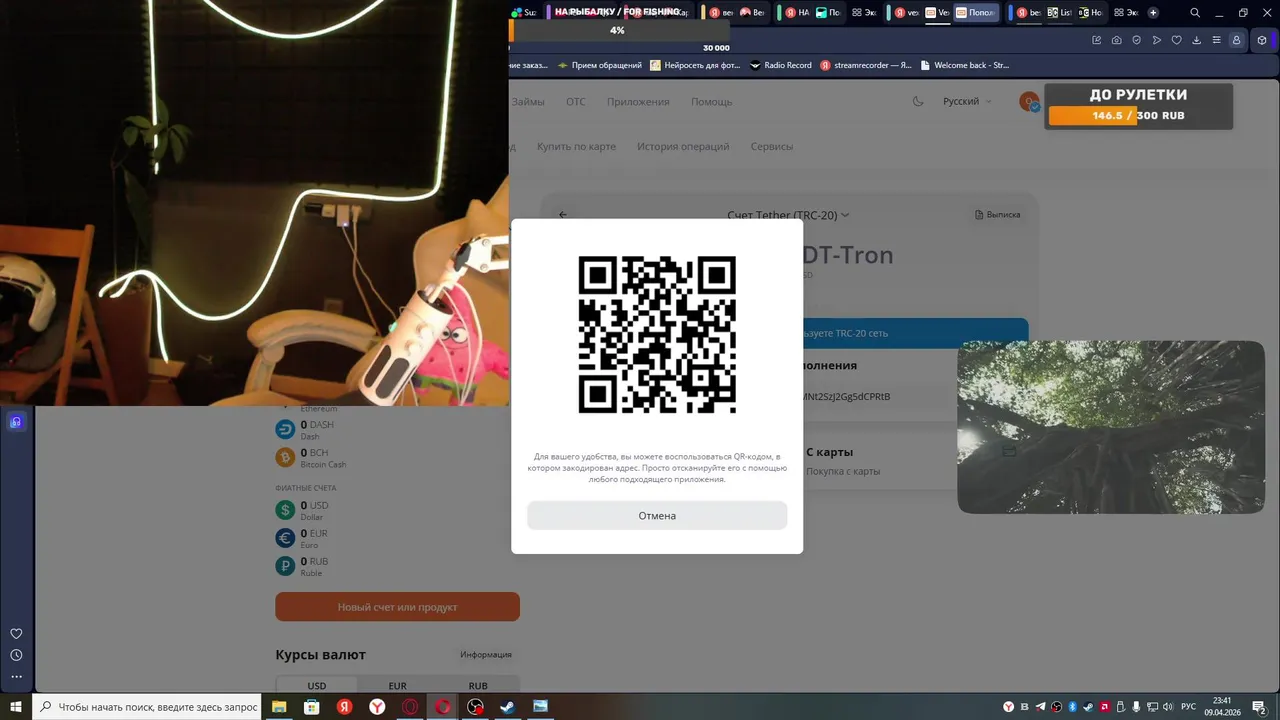Click the РУС language indicator
1280x720 pixels.
[x=1188, y=707]
